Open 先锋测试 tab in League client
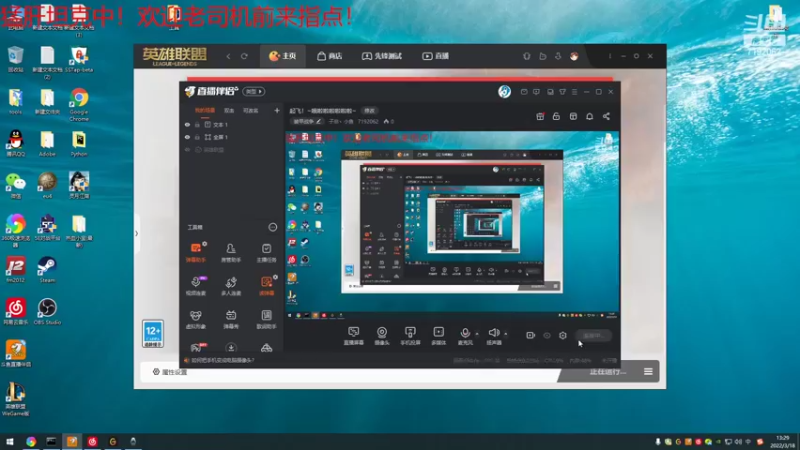 coord(382,56)
